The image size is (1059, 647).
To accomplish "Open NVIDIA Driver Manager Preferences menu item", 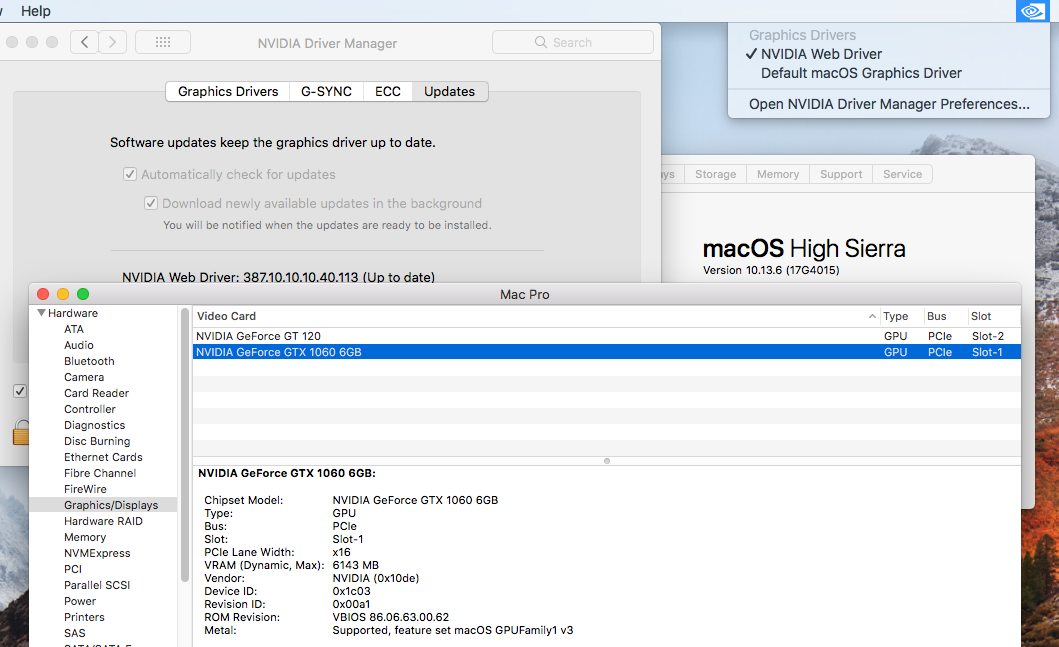I will tap(889, 104).
